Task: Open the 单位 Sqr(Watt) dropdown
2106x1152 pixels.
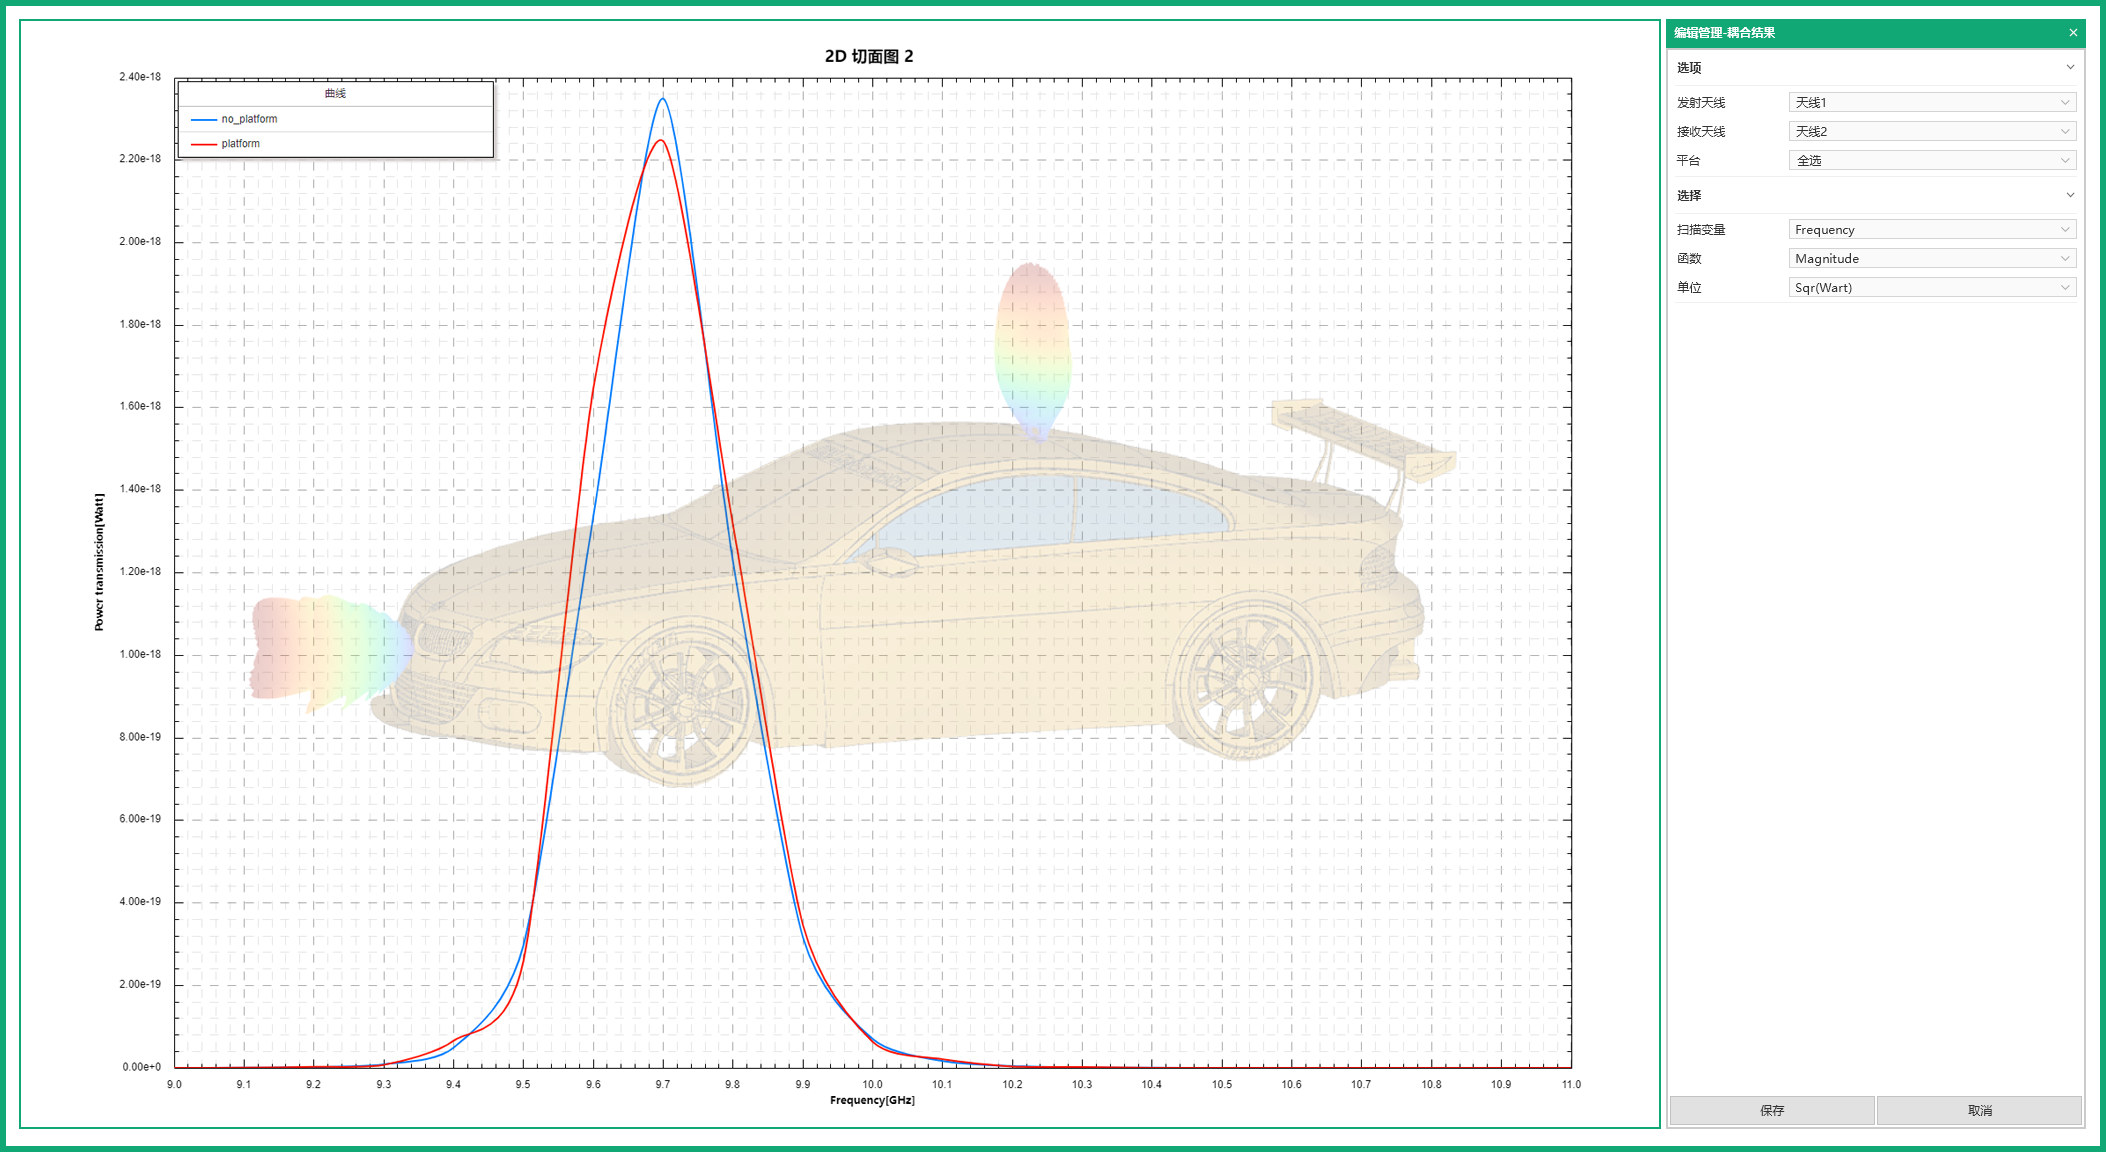Action: click(x=1931, y=287)
